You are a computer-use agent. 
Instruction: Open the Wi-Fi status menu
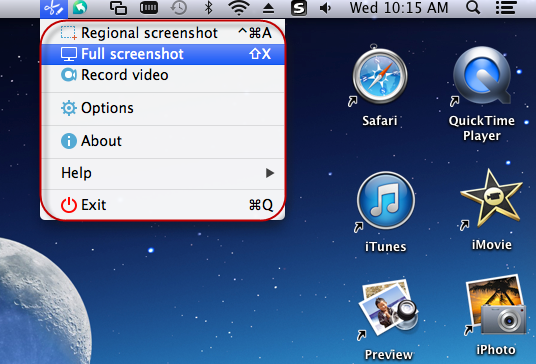[239, 8]
